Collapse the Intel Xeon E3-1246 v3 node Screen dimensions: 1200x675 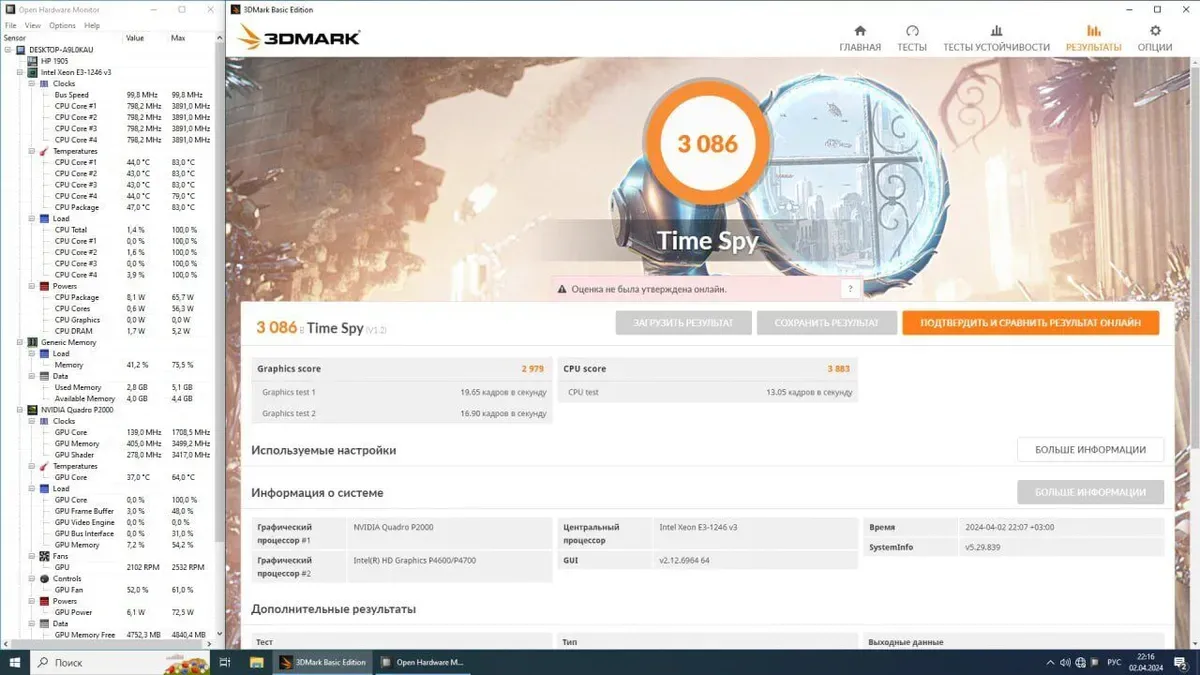tap(20, 72)
